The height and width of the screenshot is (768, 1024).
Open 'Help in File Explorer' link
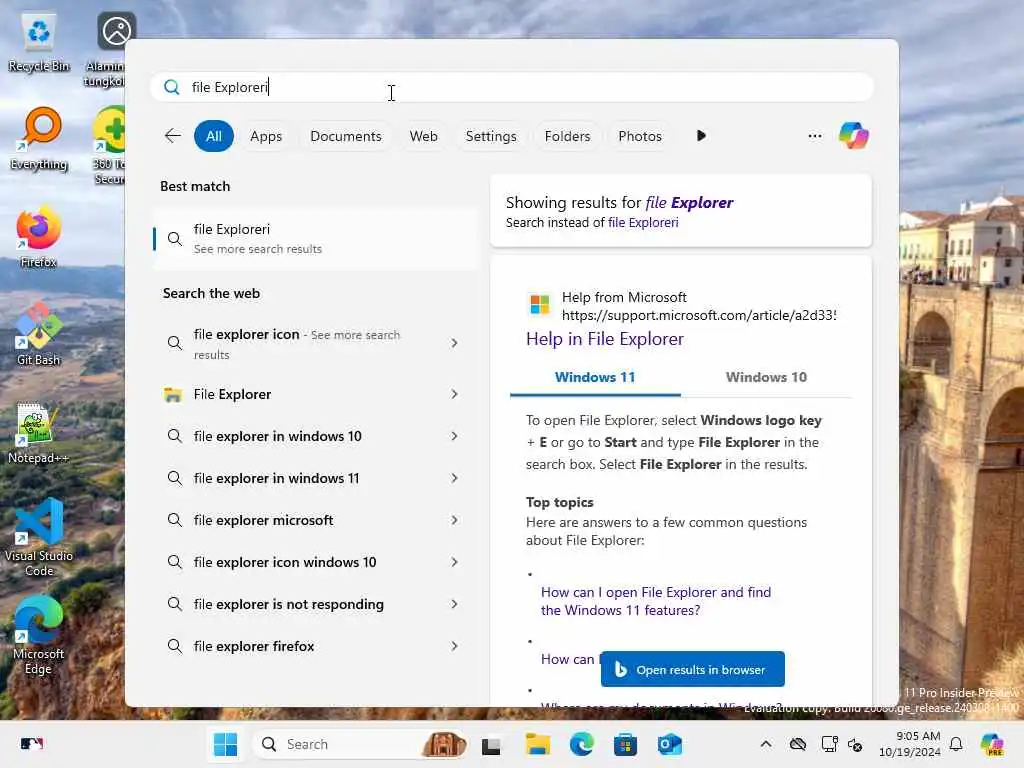click(x=605, y=339)
